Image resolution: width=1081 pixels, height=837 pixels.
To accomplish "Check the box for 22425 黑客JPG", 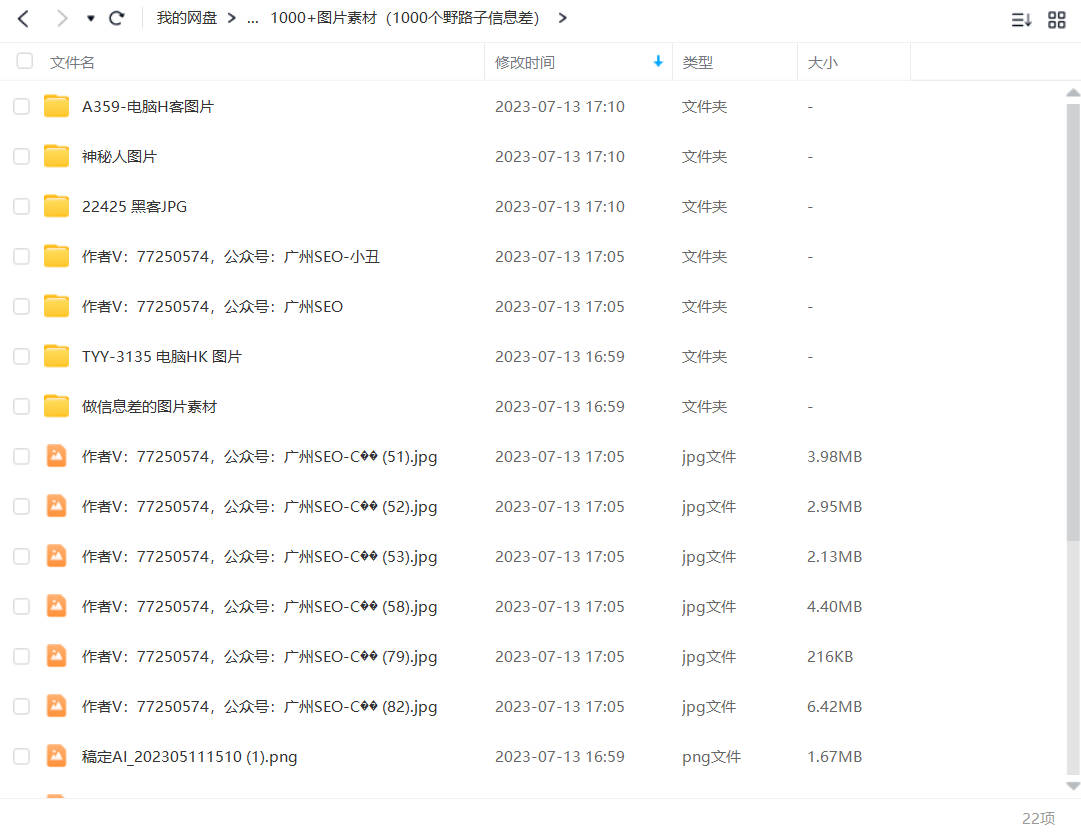I will coord(22,207).
